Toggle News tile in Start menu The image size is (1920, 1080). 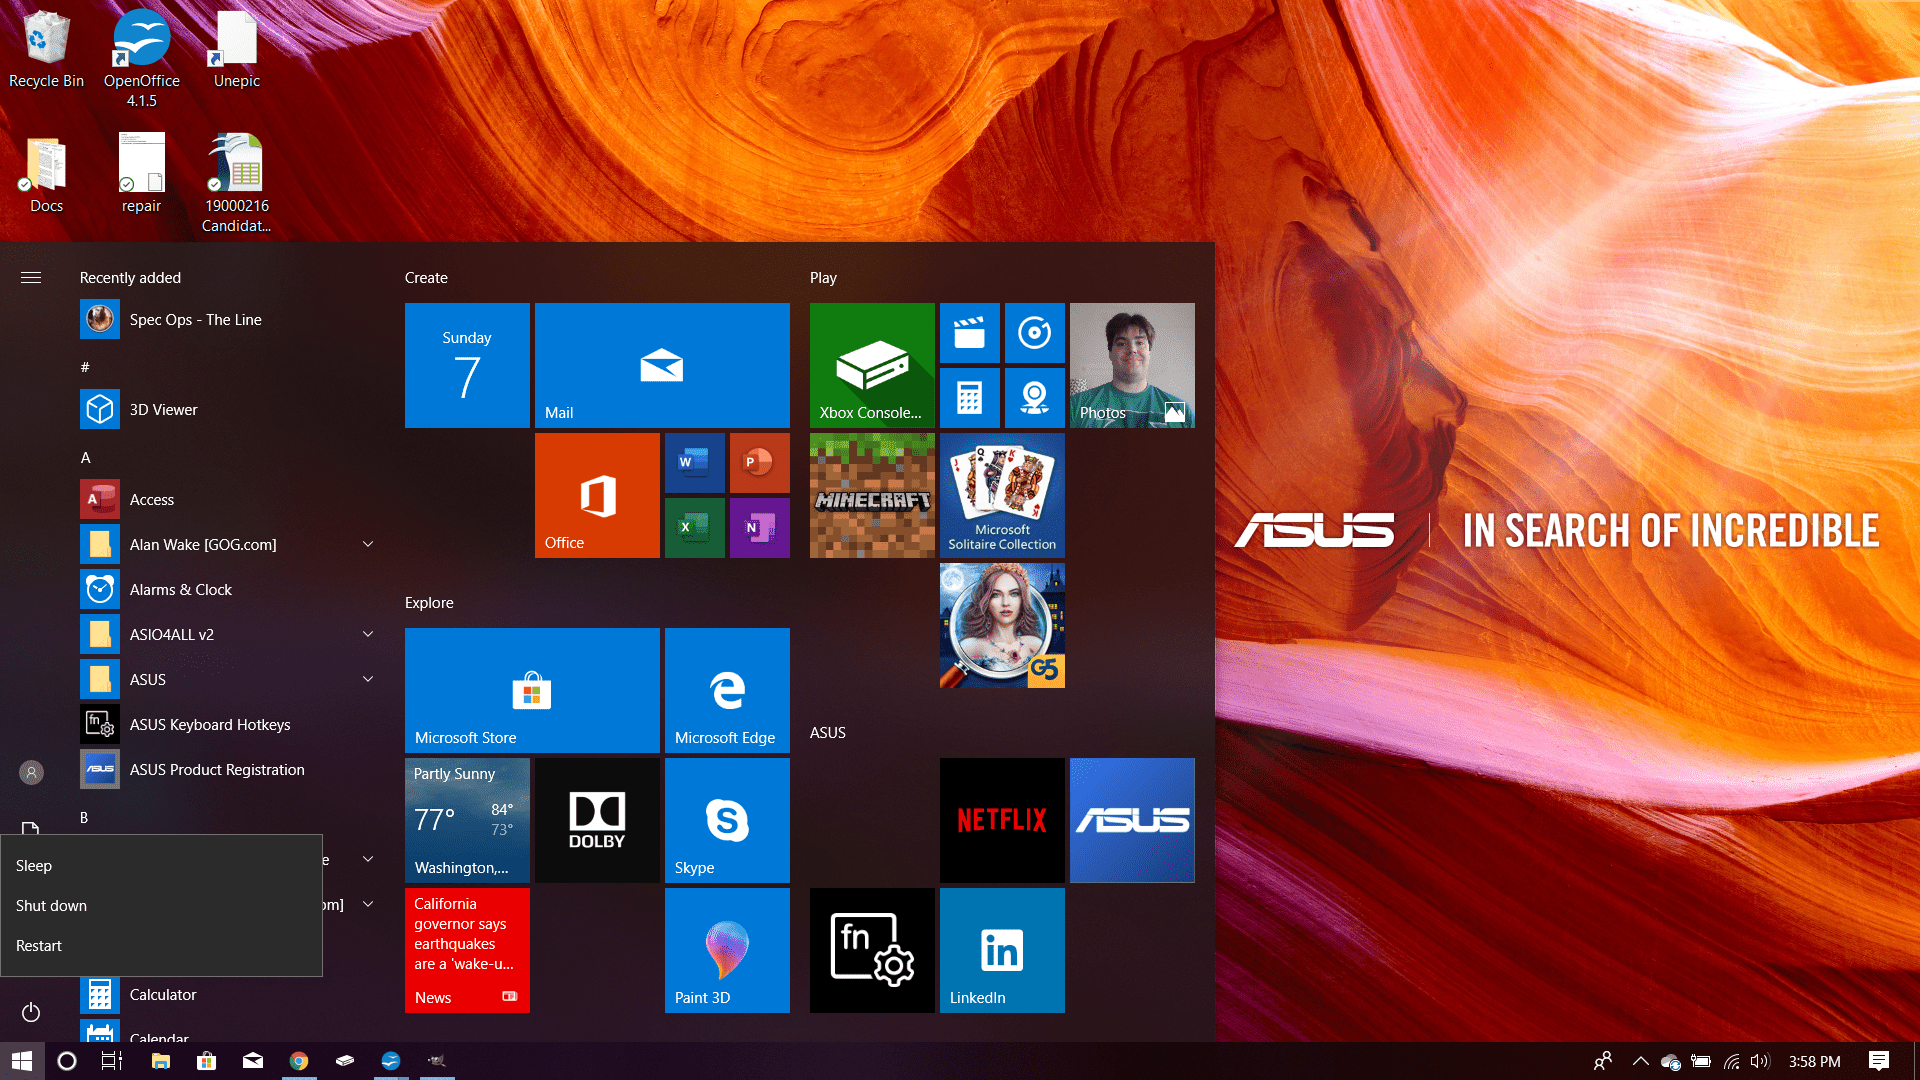click(467, 949)
